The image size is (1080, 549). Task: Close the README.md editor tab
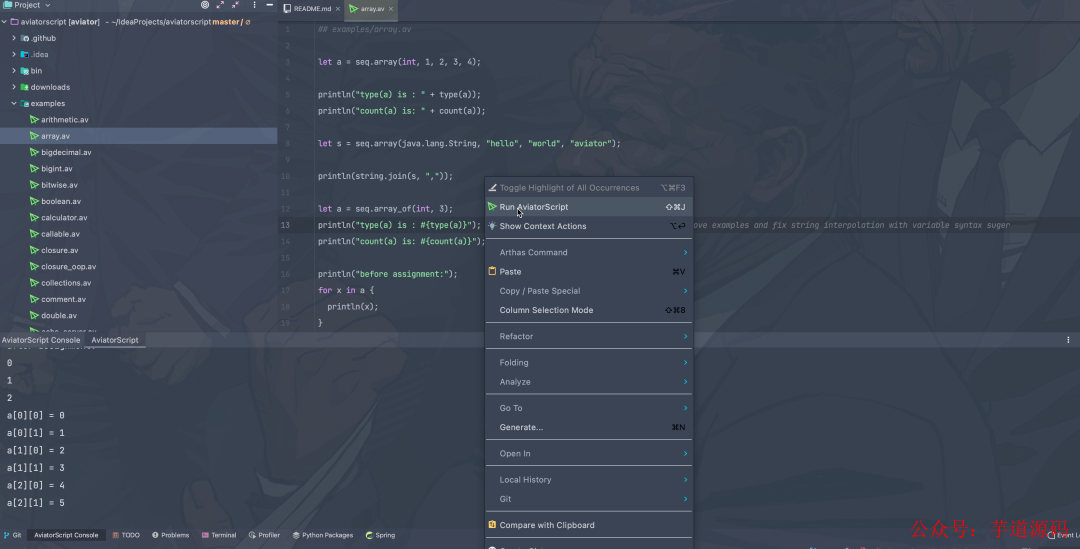[x=338, y=9]
